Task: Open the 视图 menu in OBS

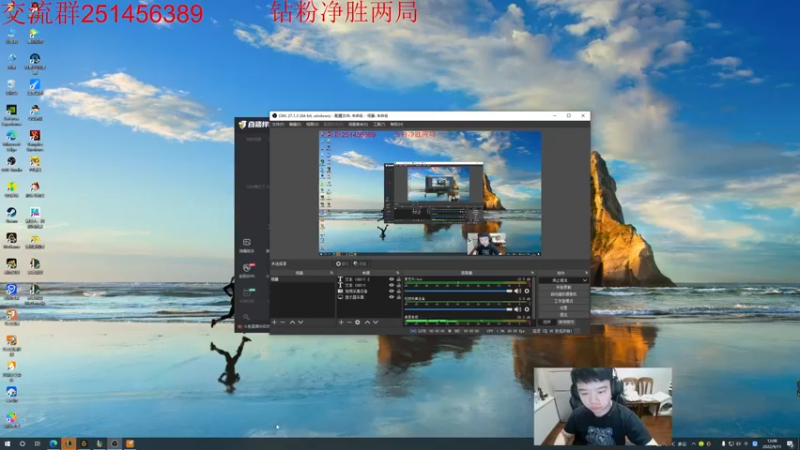Action: [313, 124]
